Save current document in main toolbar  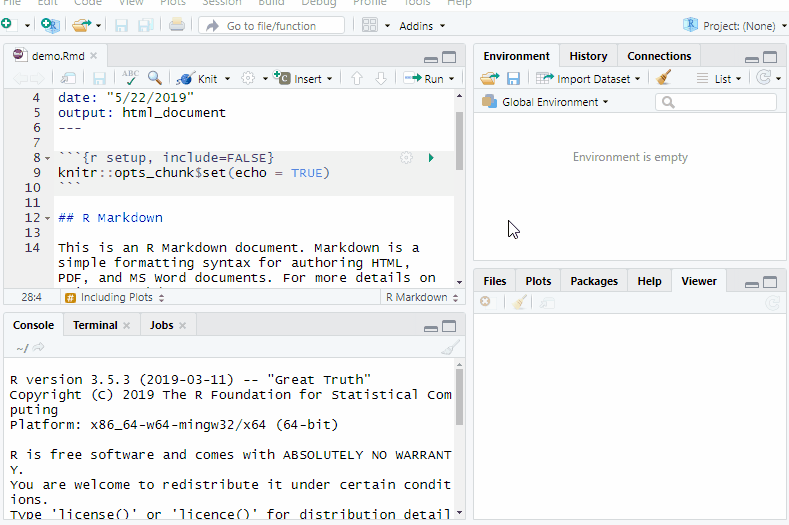click(x=121, y=25)
